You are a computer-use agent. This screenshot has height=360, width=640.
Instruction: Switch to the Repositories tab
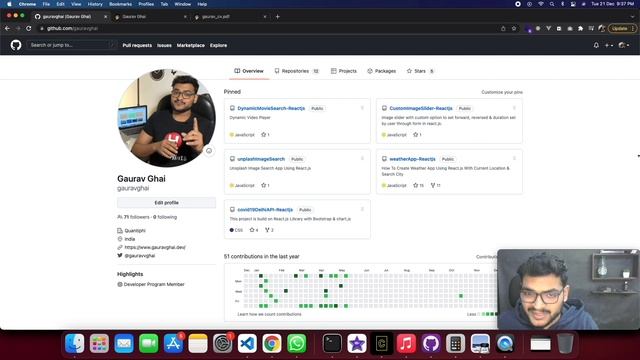tap(297, 71)
